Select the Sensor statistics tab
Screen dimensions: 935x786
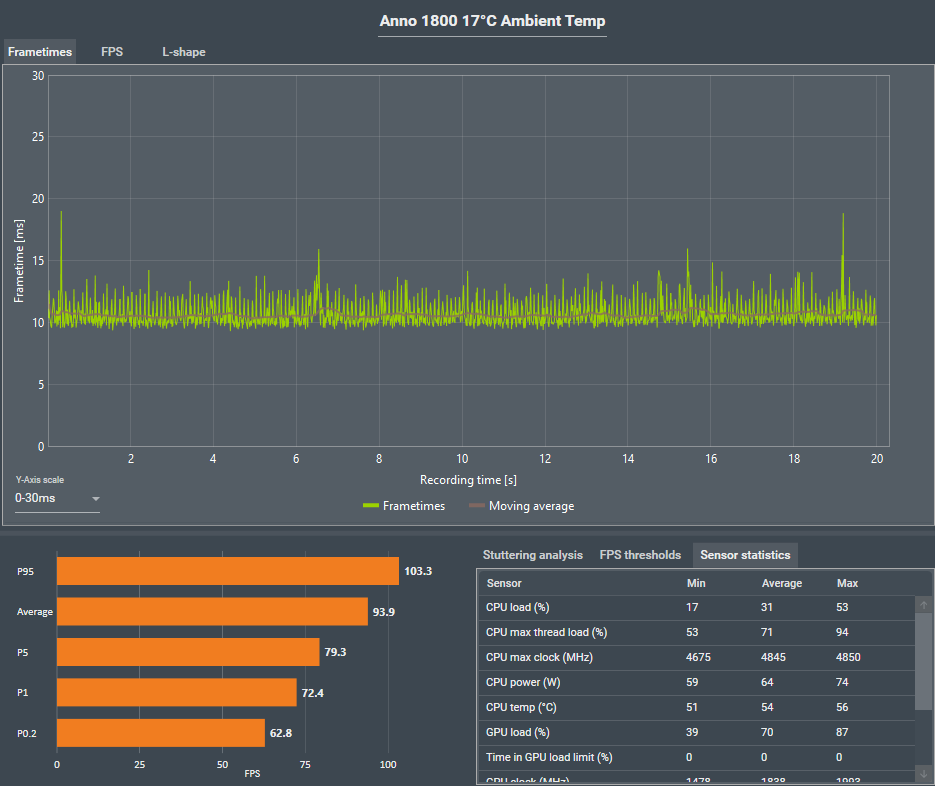coord(745,555)
